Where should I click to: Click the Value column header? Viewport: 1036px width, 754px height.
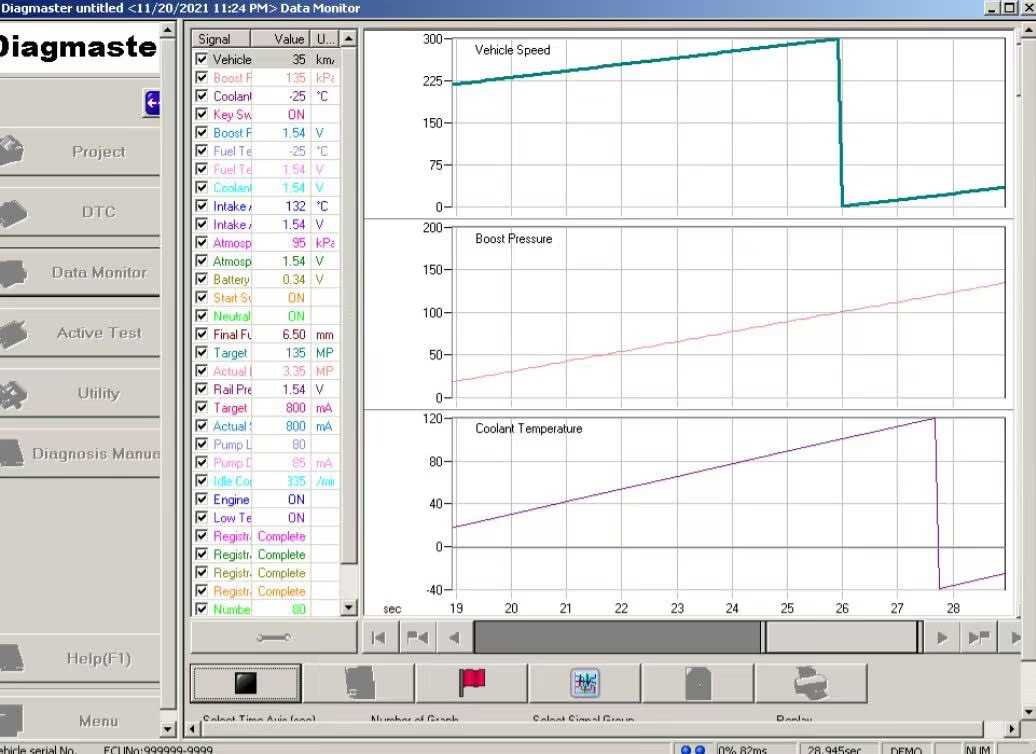tap(288, 39)
